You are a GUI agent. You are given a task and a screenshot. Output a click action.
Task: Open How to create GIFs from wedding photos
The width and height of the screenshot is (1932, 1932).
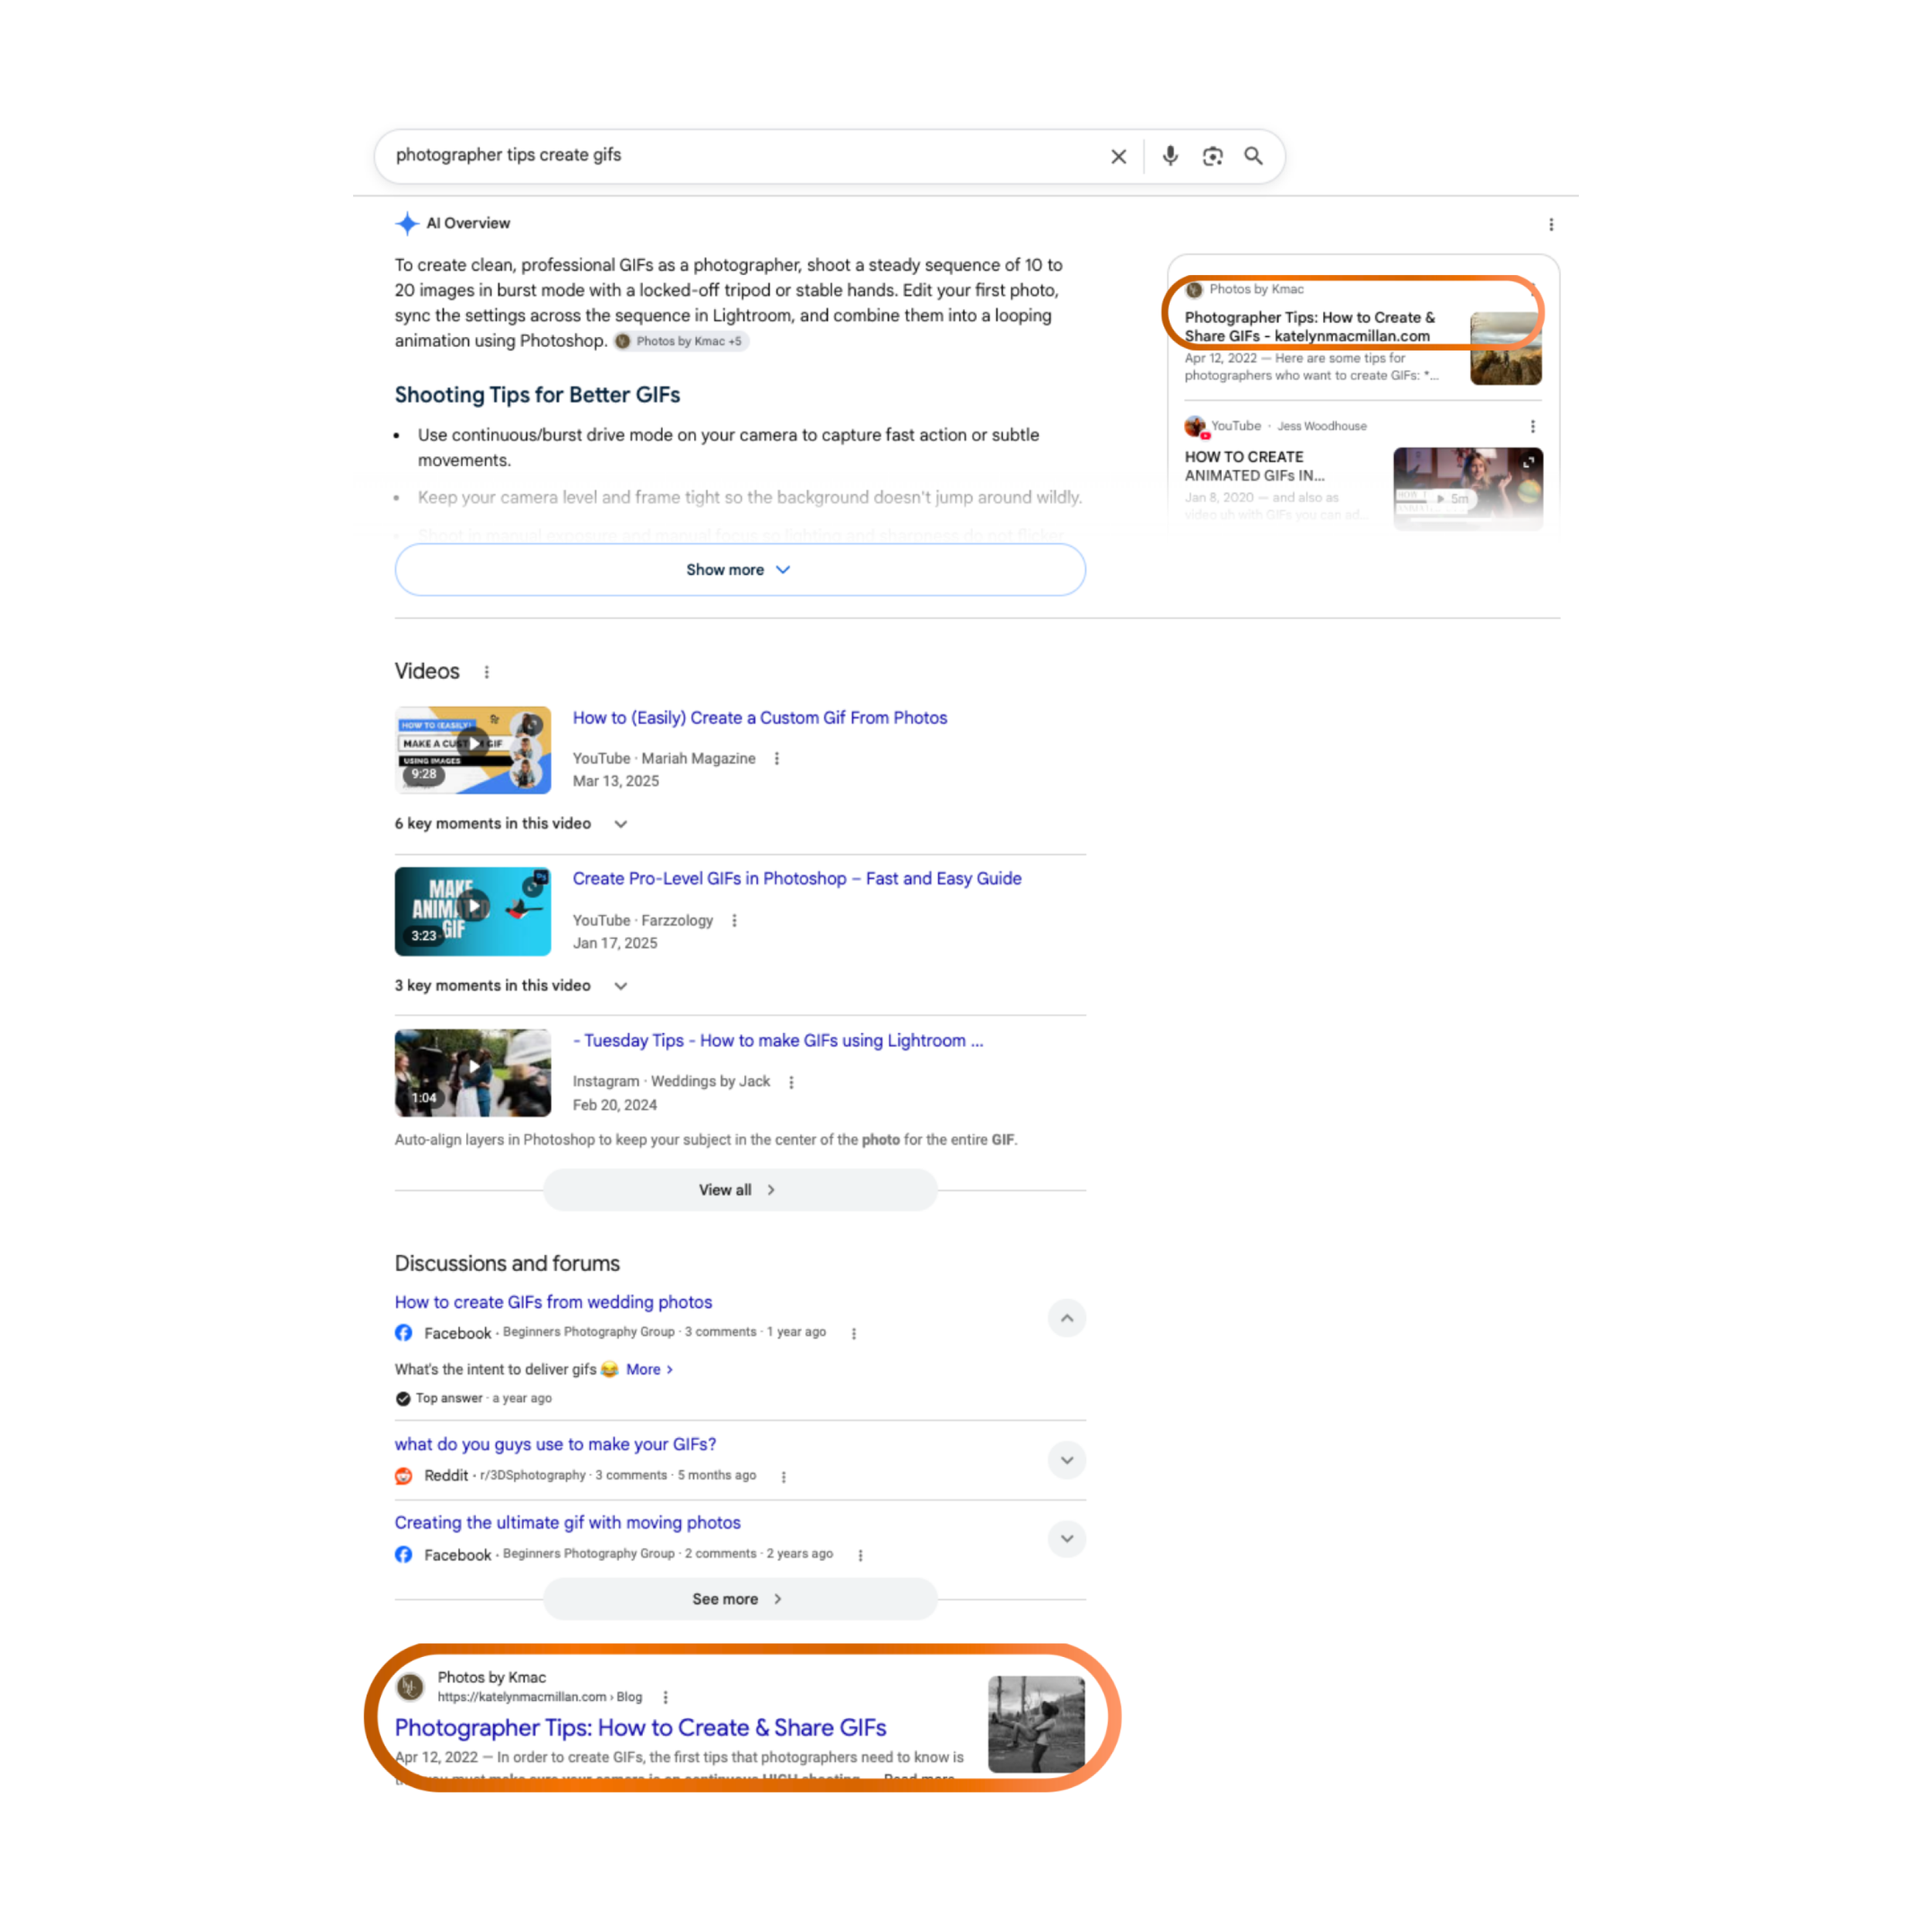553,1302
